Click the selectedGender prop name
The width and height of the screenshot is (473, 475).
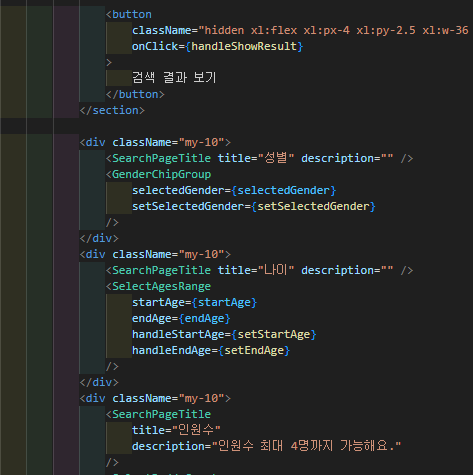click(178, 190)
